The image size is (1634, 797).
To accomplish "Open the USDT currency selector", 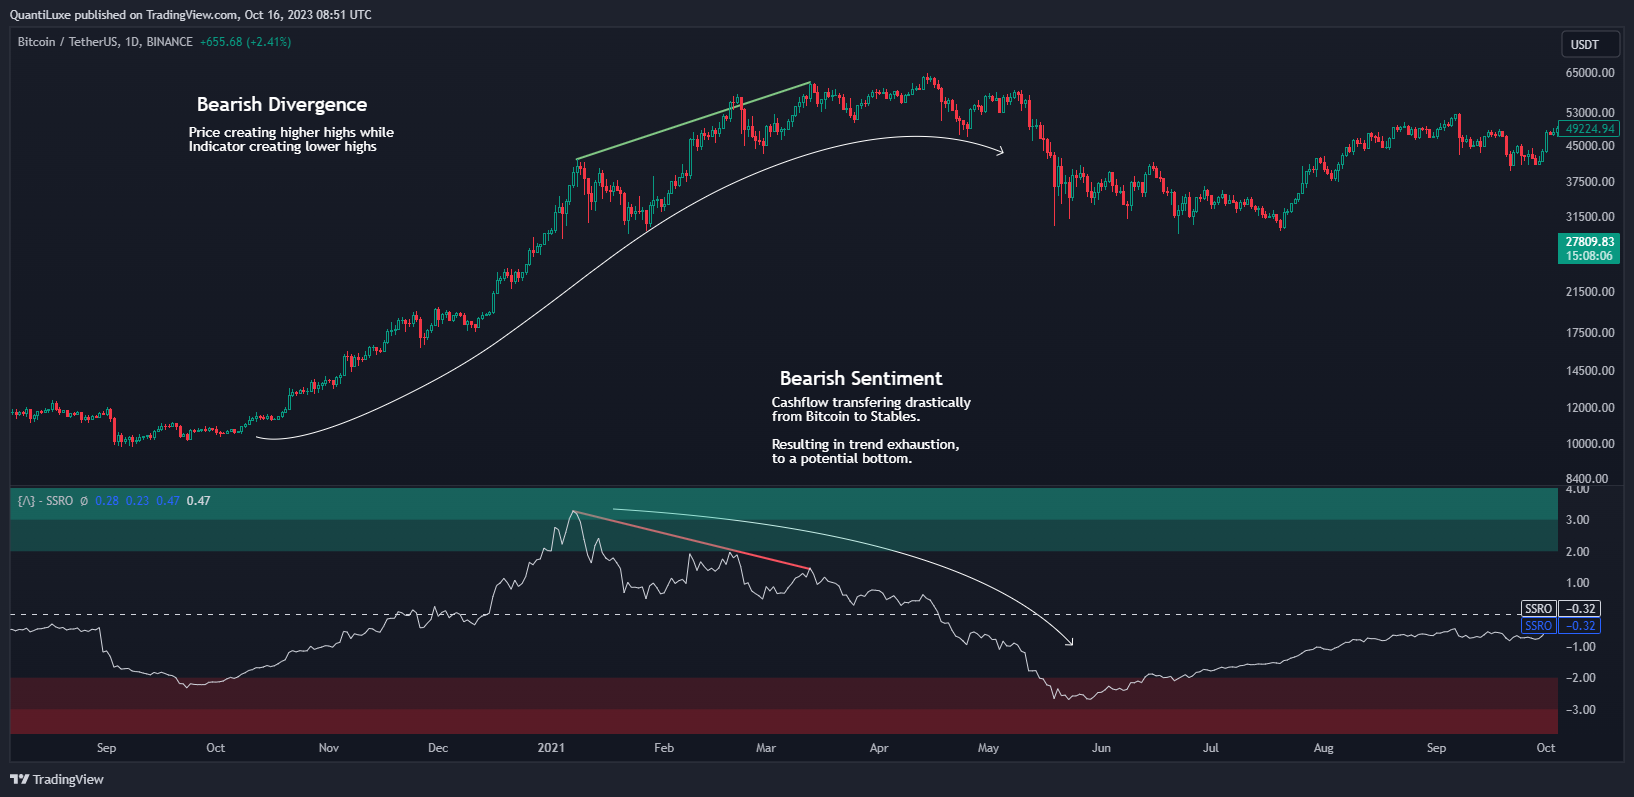I will point(1590,44).
